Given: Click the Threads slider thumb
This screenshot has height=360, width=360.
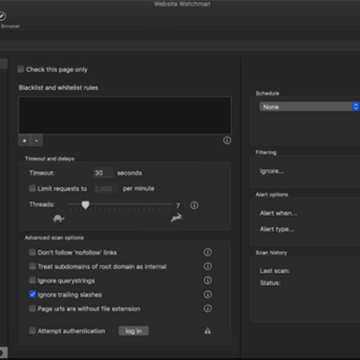Looking at the screenshot, I should 85,205.
